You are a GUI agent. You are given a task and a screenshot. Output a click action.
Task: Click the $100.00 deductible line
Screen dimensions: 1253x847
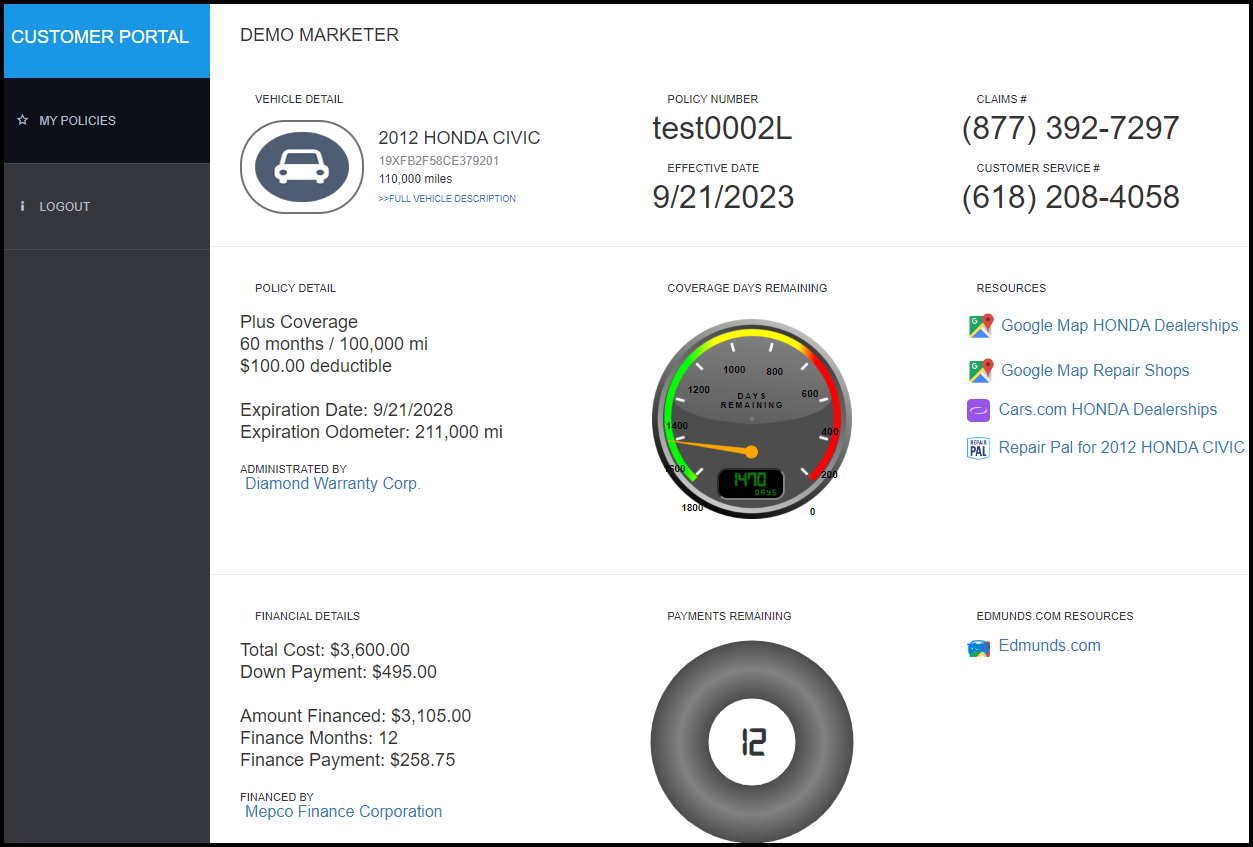click(x=316, y=366)
